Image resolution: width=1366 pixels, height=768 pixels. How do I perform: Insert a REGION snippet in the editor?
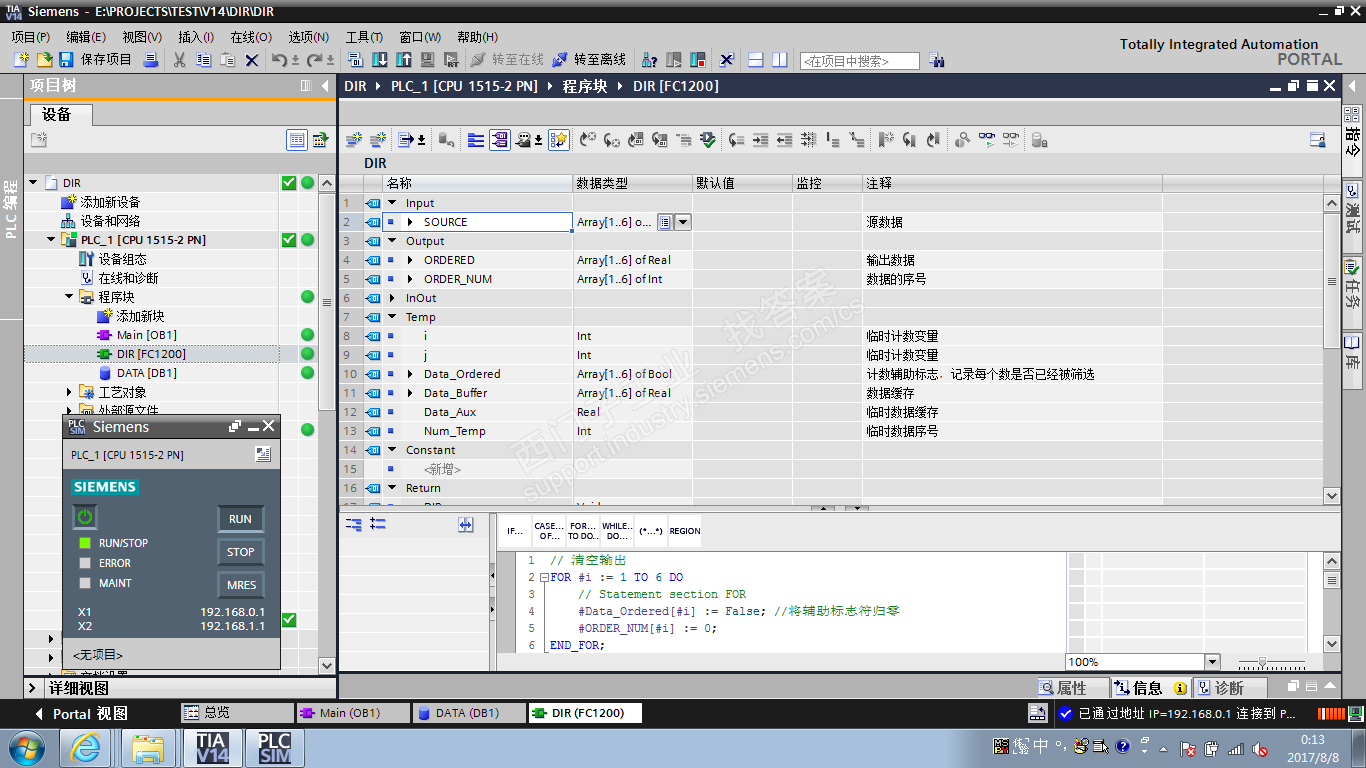pyautogui.click(x=685, y=531)
